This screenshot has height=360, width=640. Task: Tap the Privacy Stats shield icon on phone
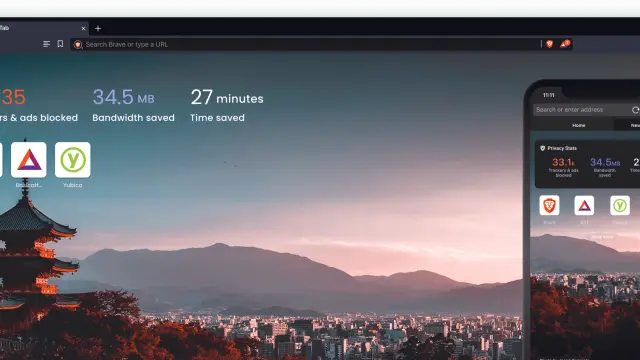tap(542, 148)
